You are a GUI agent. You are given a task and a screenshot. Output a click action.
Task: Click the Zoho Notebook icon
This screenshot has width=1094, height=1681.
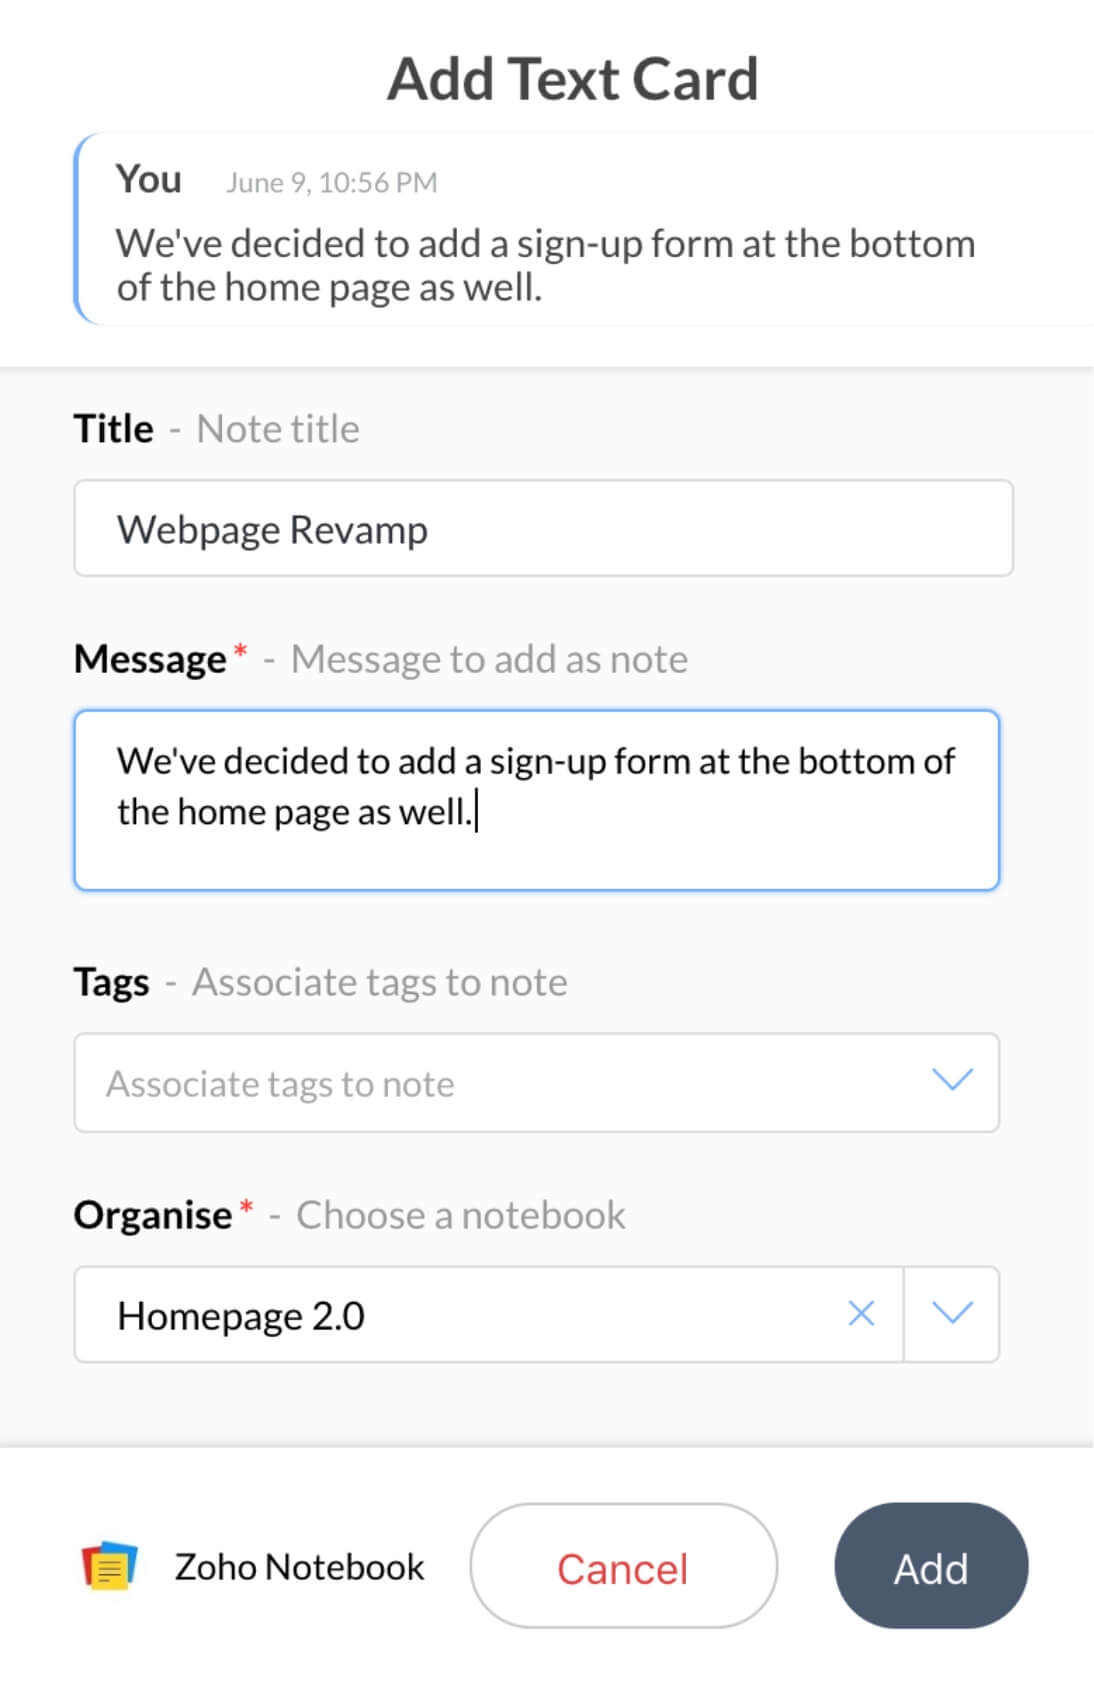[111, 1566]
